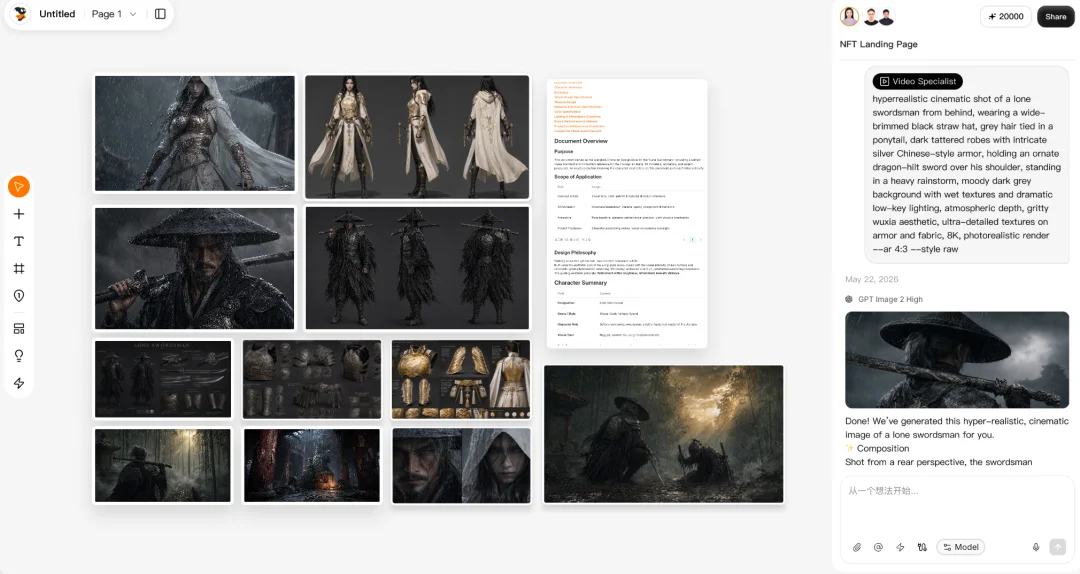Toggle the sidebar panel layout icon

point(160,14)
